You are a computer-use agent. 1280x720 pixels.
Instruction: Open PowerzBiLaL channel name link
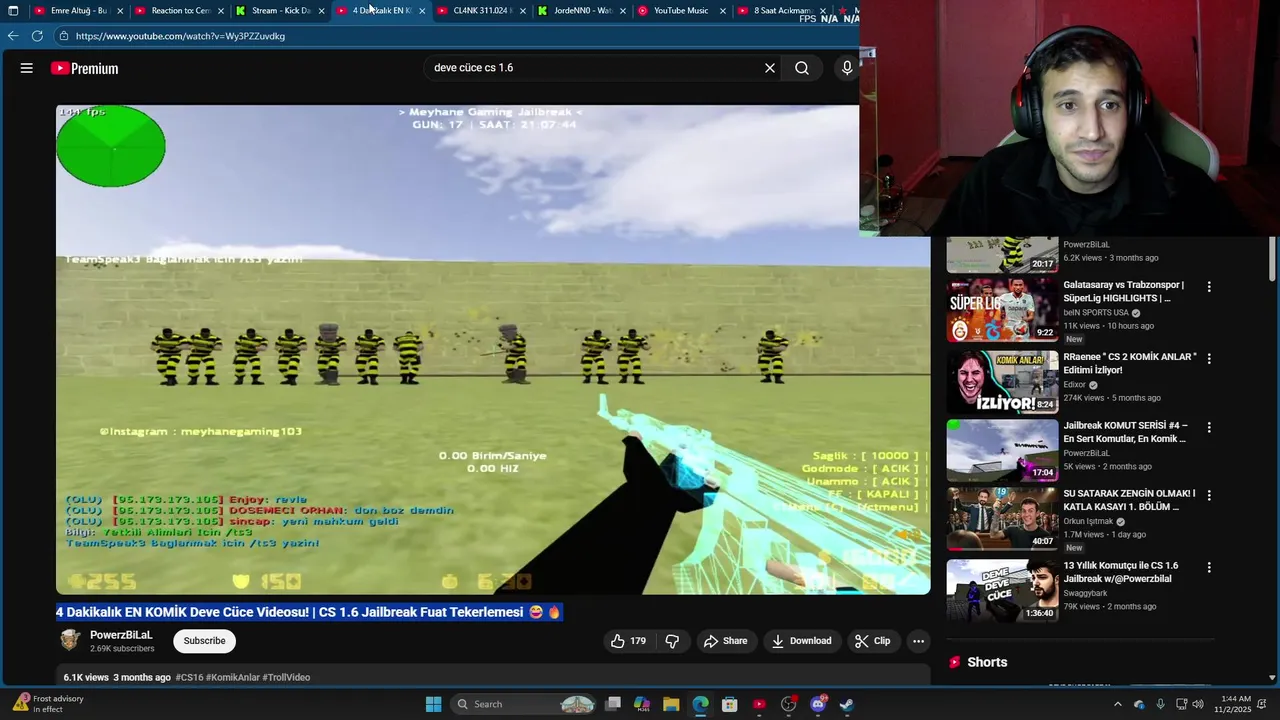tap(121, 635)
